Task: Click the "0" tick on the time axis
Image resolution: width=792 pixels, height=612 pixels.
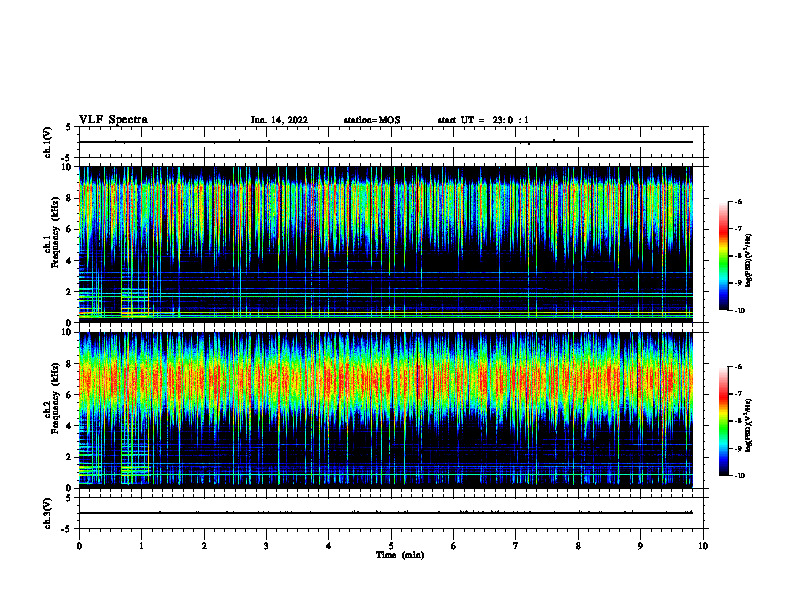Action: [x=79, y=546]
